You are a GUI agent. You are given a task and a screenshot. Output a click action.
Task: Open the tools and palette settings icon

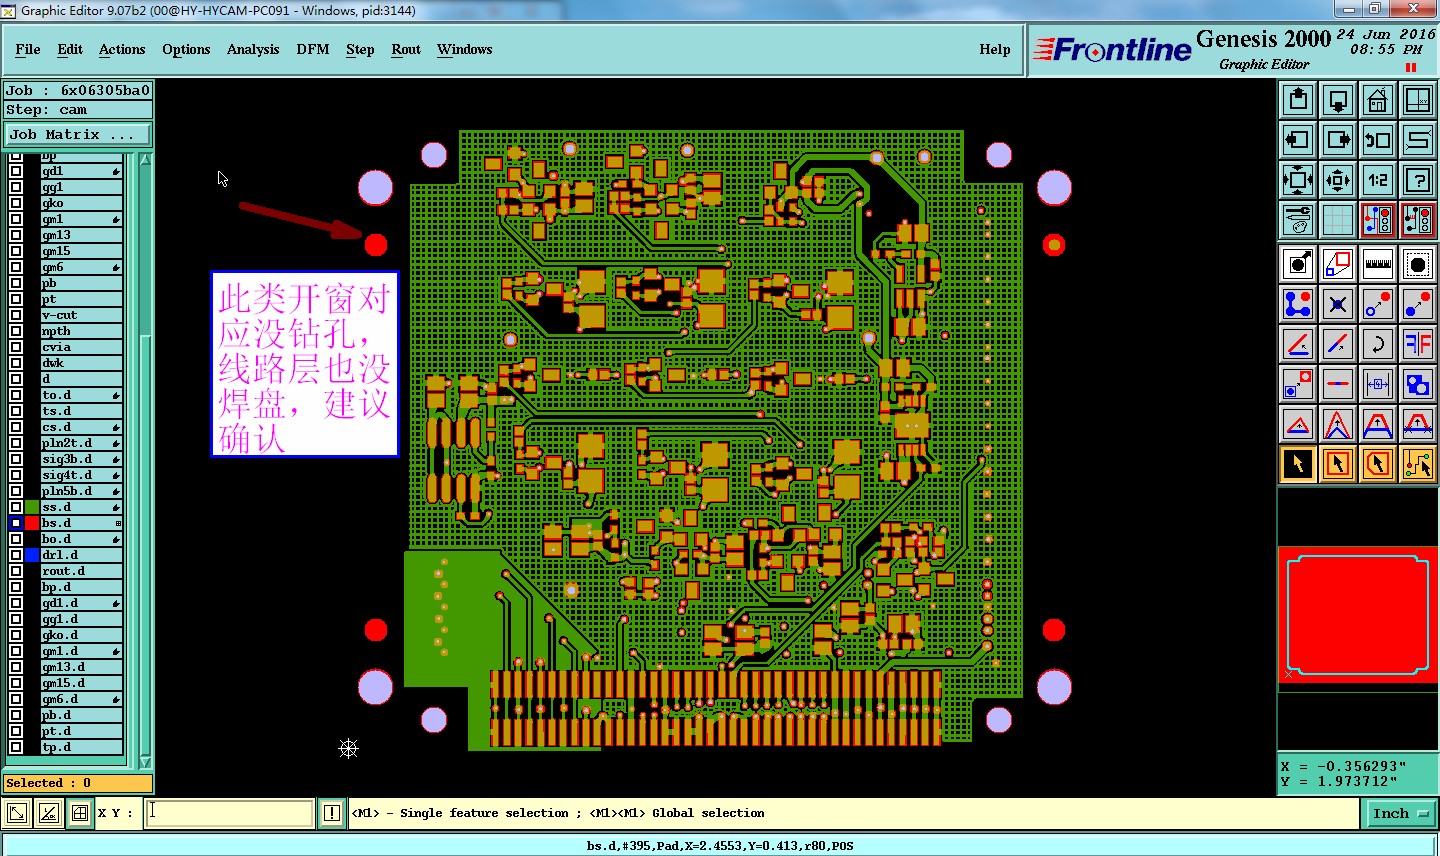[1298, 220]
